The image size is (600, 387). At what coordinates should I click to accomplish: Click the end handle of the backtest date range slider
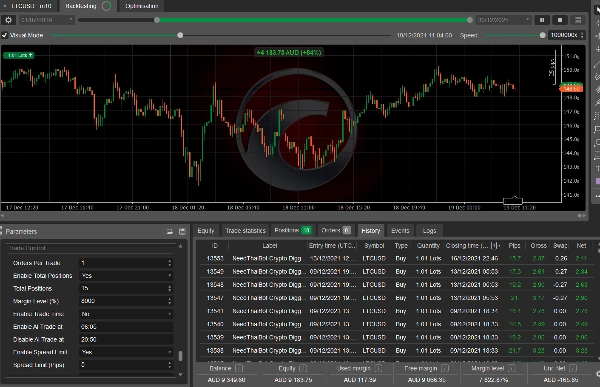pos(470,20)
